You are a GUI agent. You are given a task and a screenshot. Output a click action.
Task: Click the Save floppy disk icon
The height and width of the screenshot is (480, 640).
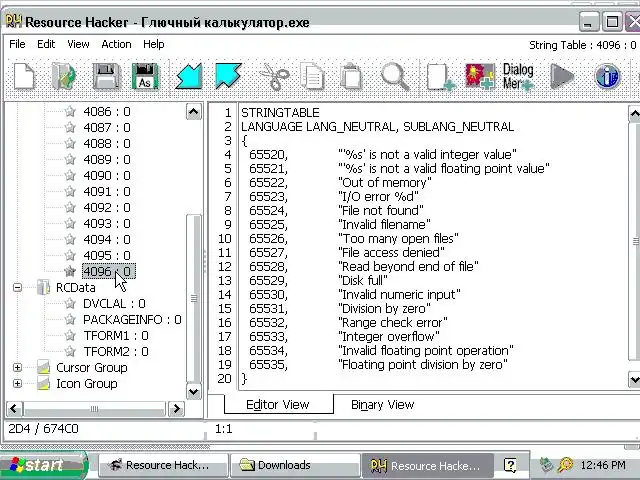[x=106, y=76]
